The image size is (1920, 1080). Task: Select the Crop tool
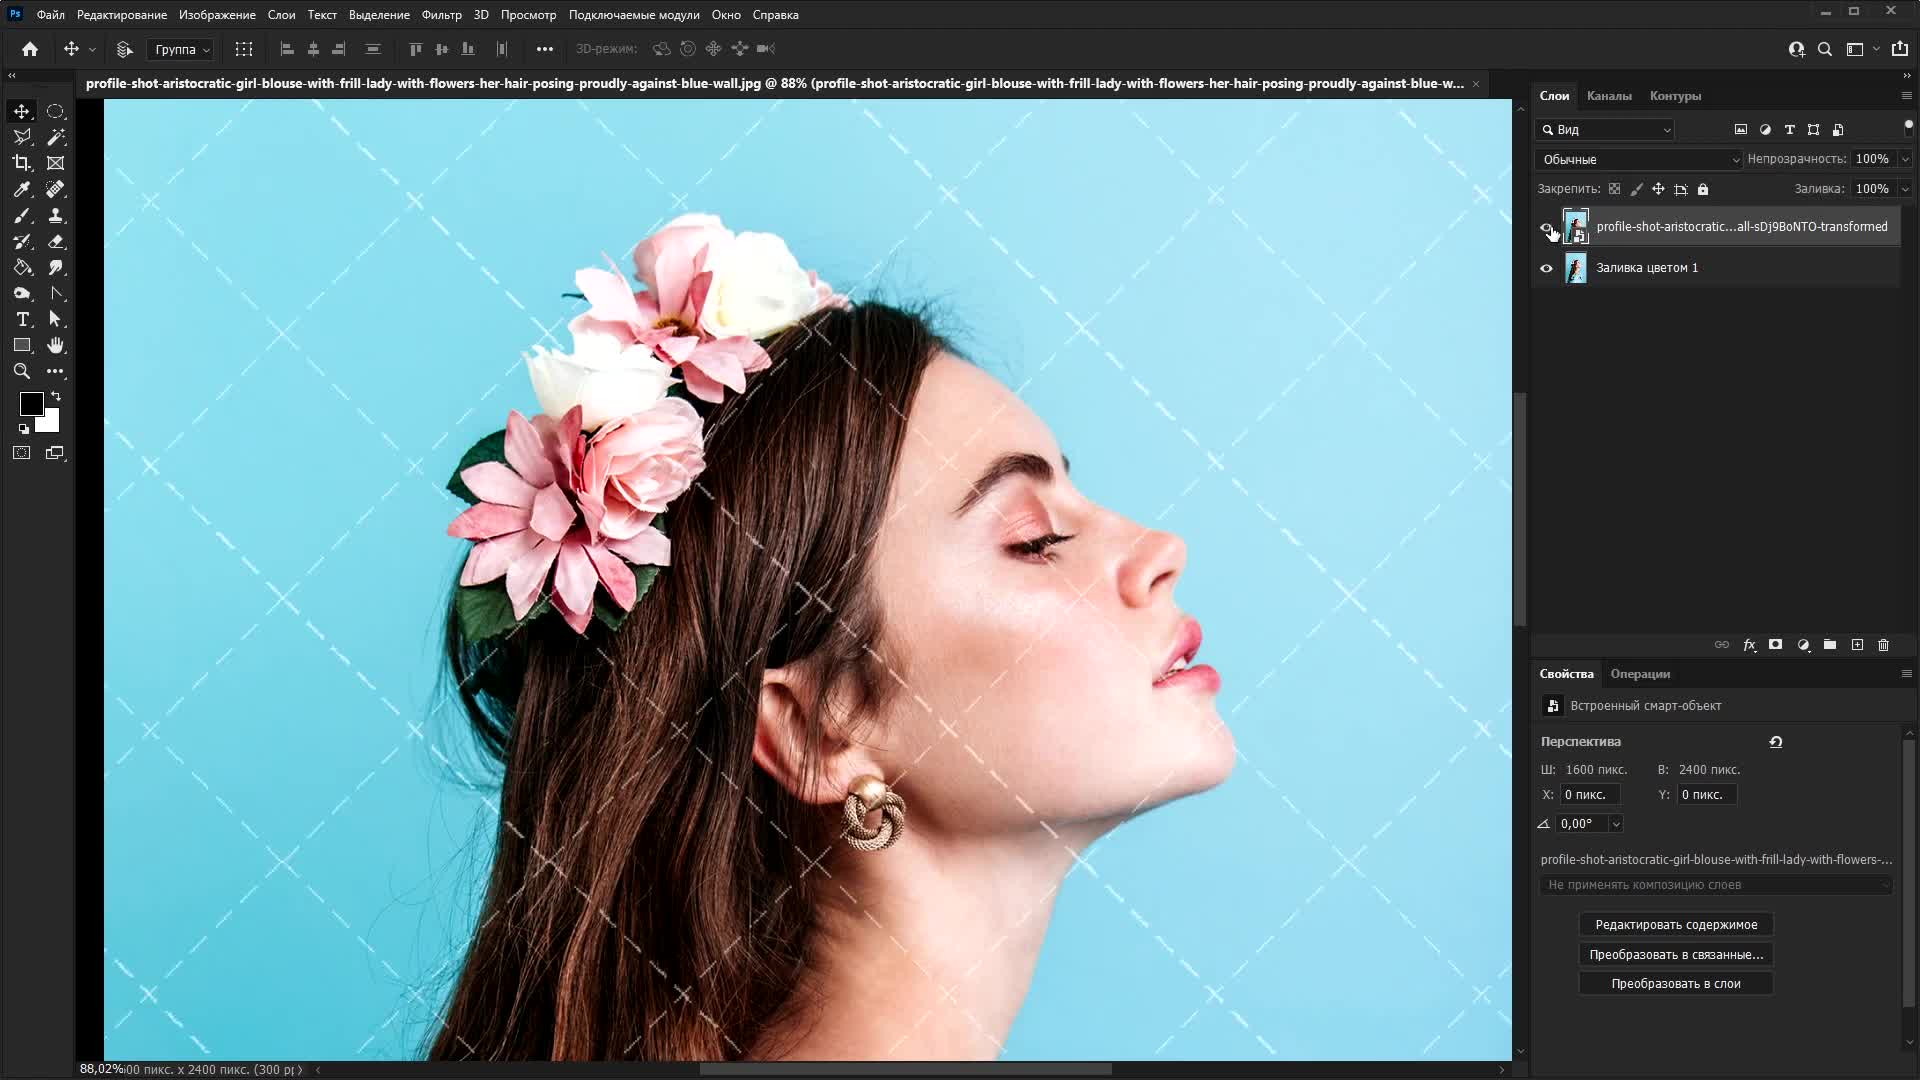coord(22,163)
